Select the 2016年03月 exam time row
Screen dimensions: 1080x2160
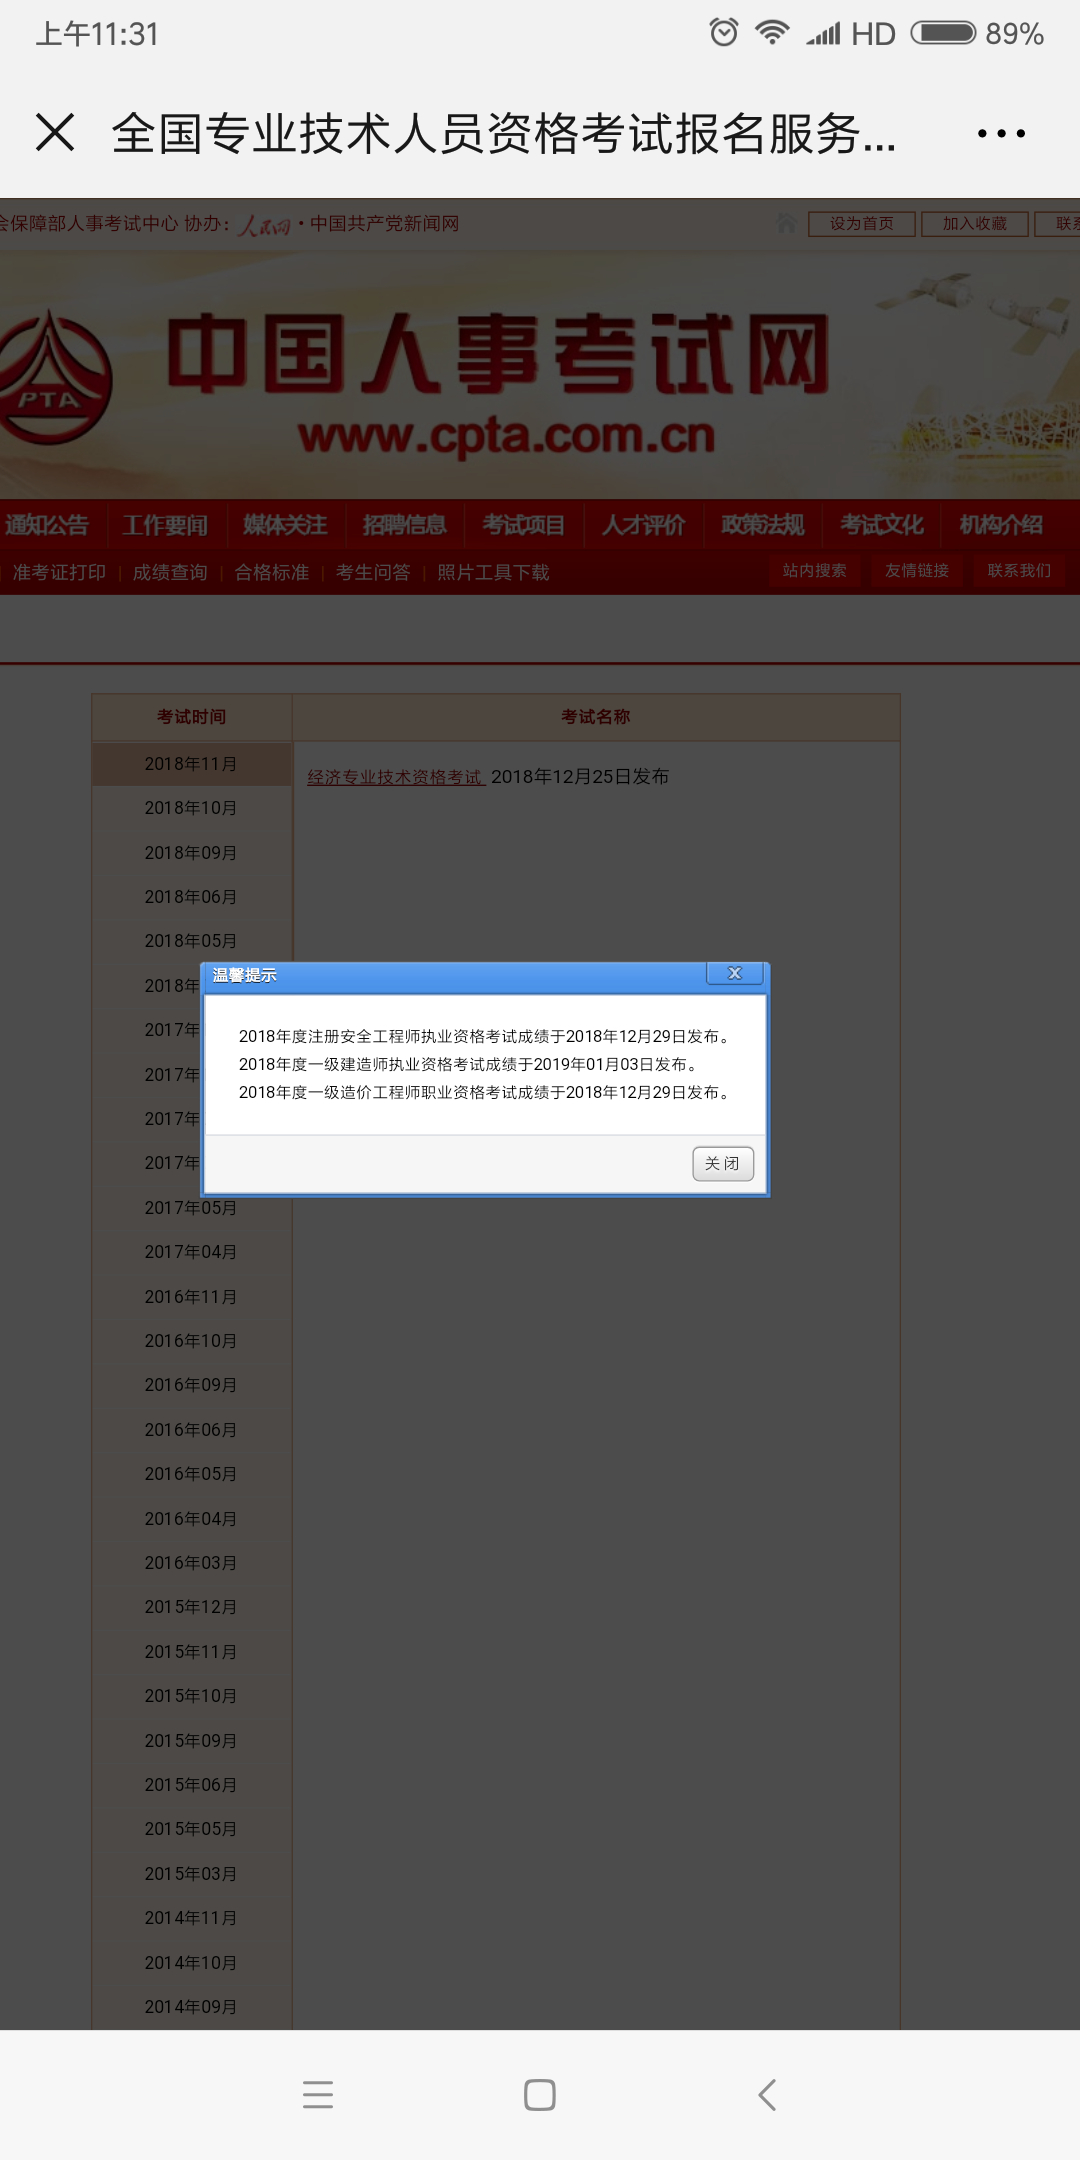(x=191, y=1563)
